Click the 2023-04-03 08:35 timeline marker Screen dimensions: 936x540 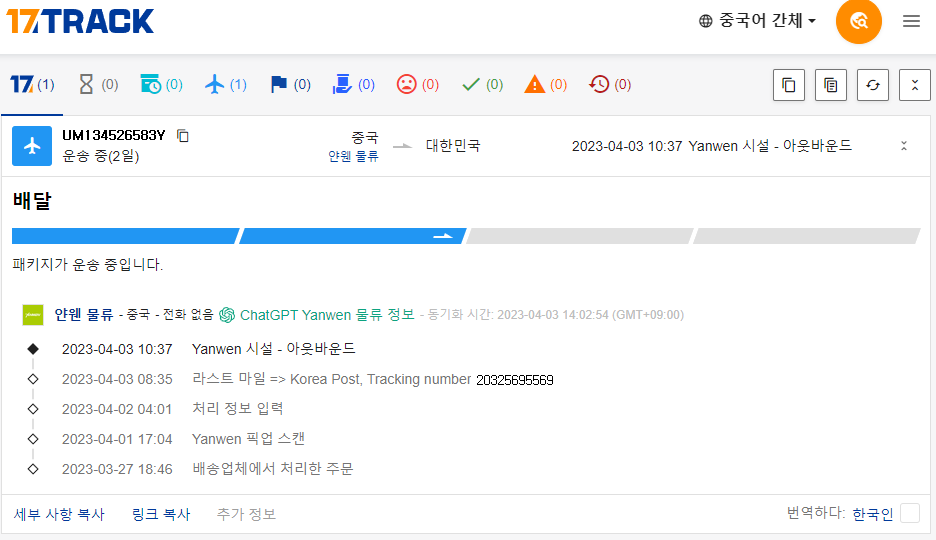click(x=33, y=379)
